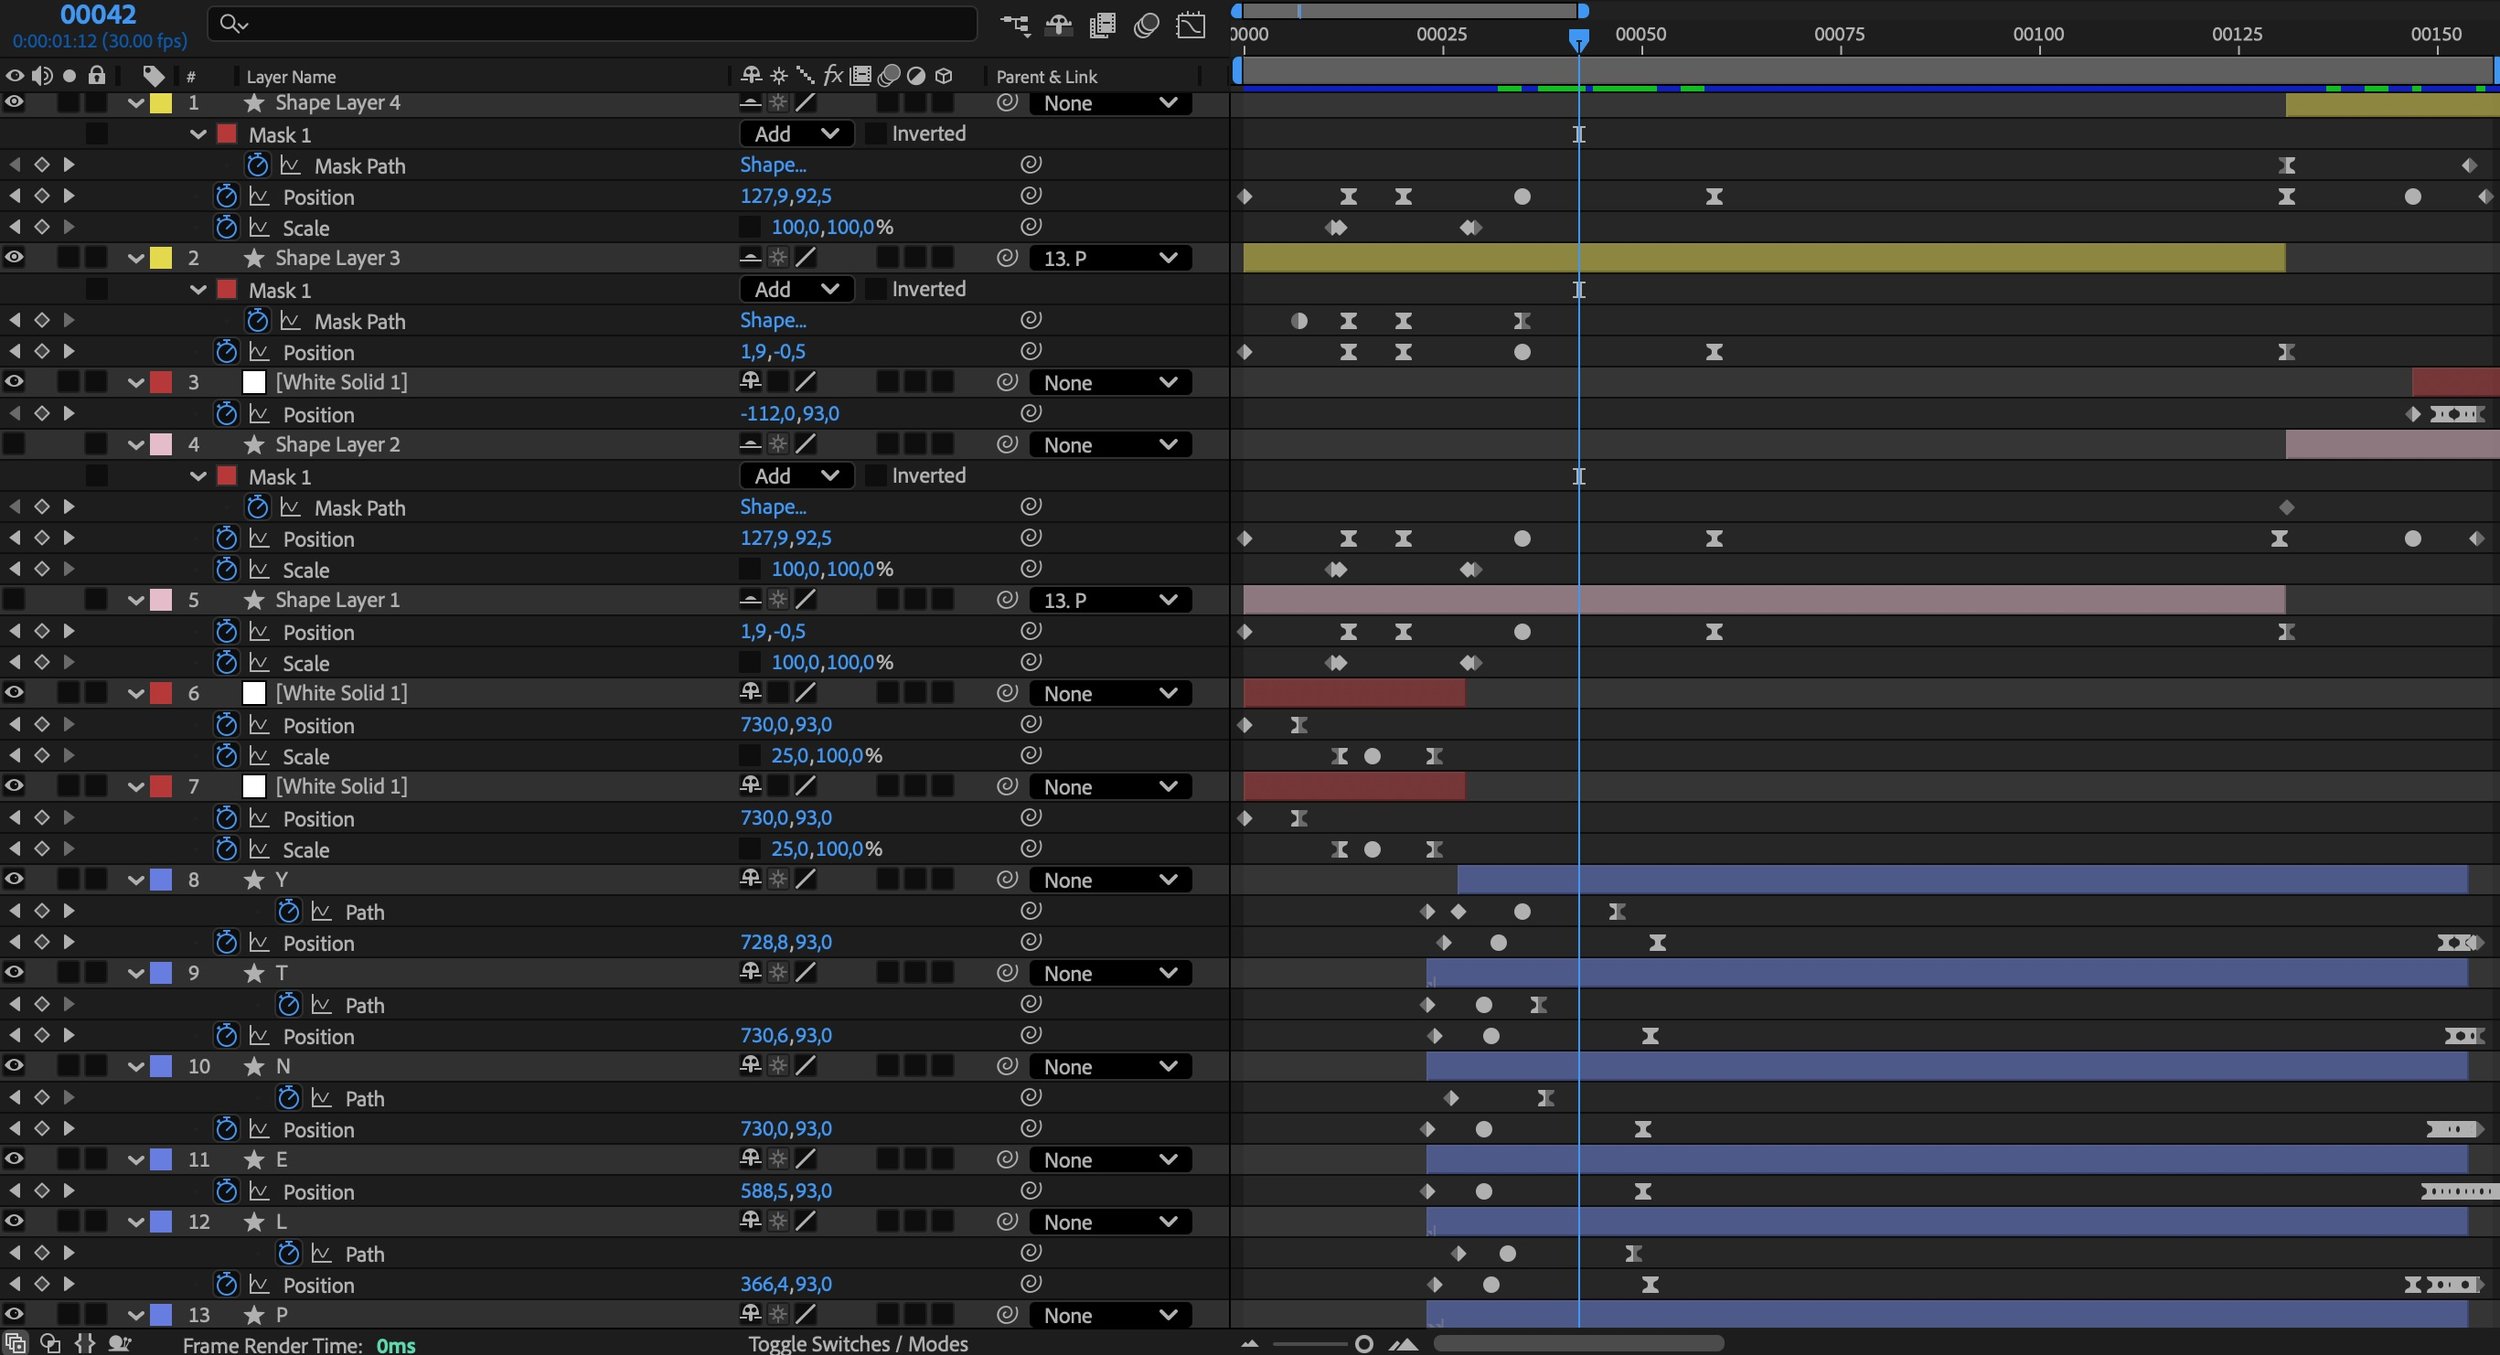The image size is (2500, 1355).
Task: Click the Position stopwatch on White Solid 1
Action: tap(226, 413)
